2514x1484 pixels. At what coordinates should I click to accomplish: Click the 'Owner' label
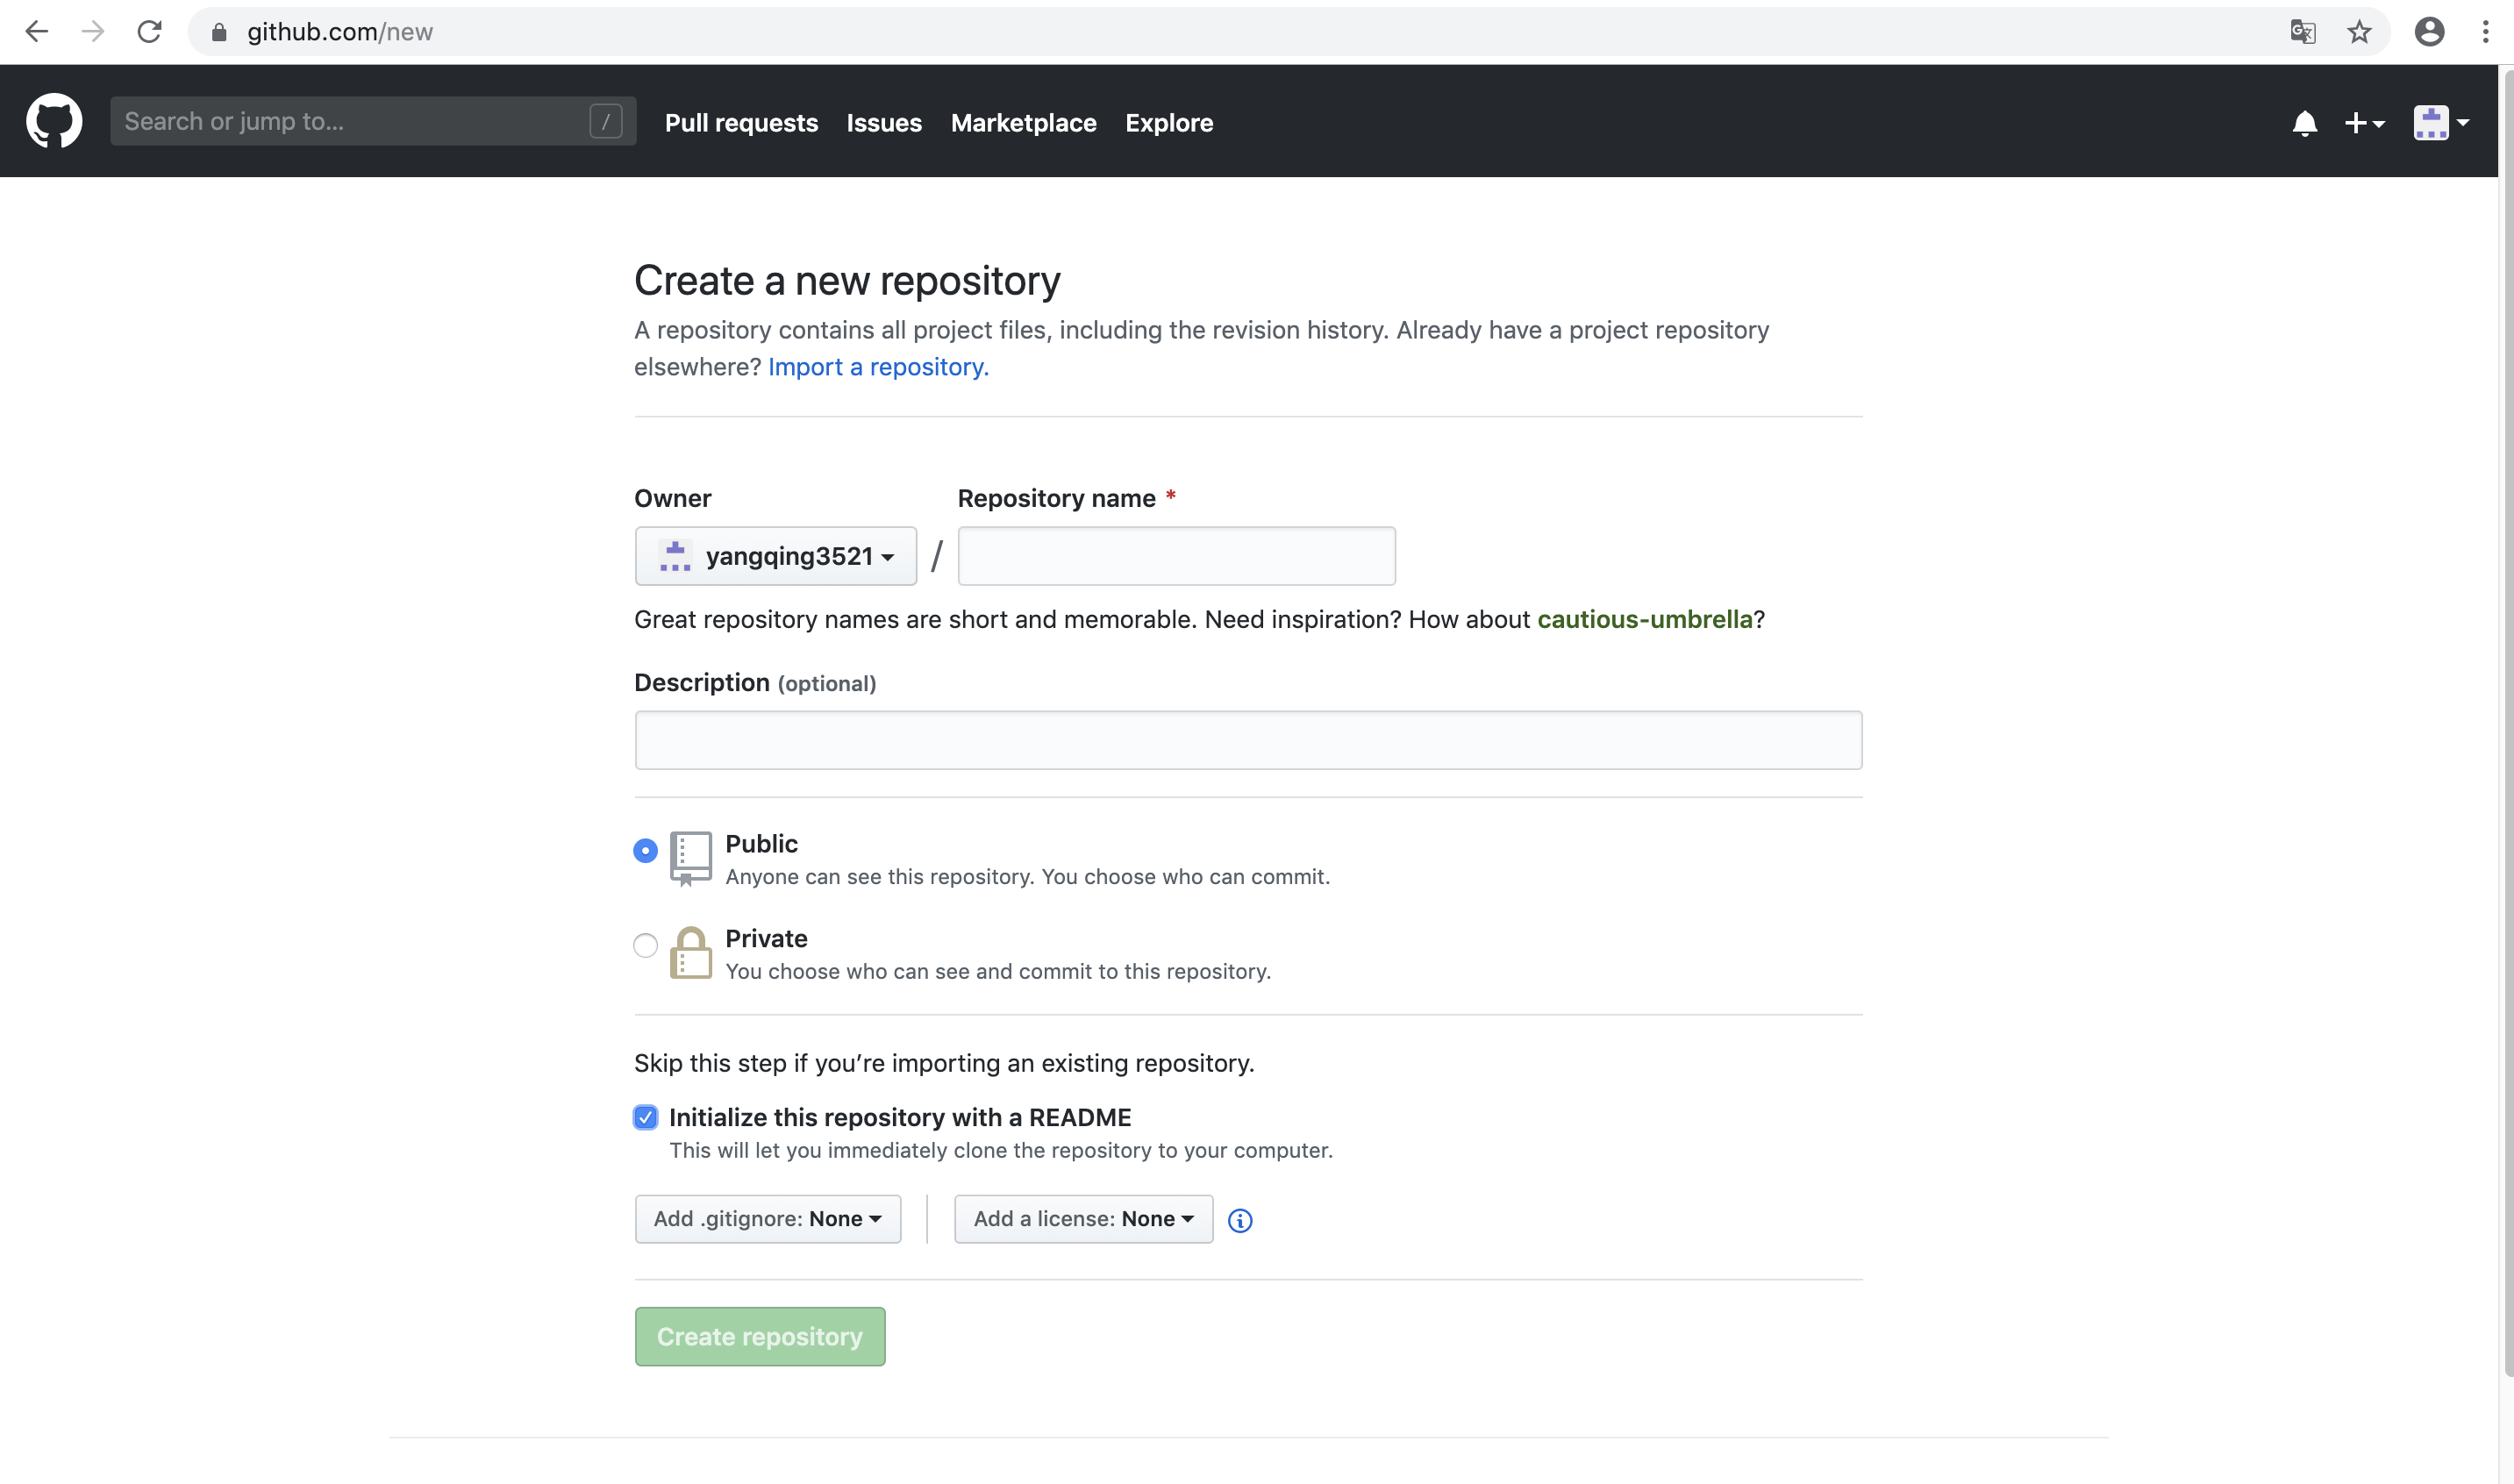(672, 498)
